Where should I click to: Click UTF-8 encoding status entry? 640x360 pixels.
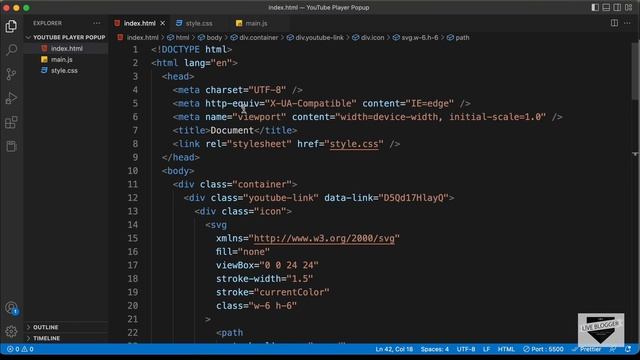tap(466, 349)
